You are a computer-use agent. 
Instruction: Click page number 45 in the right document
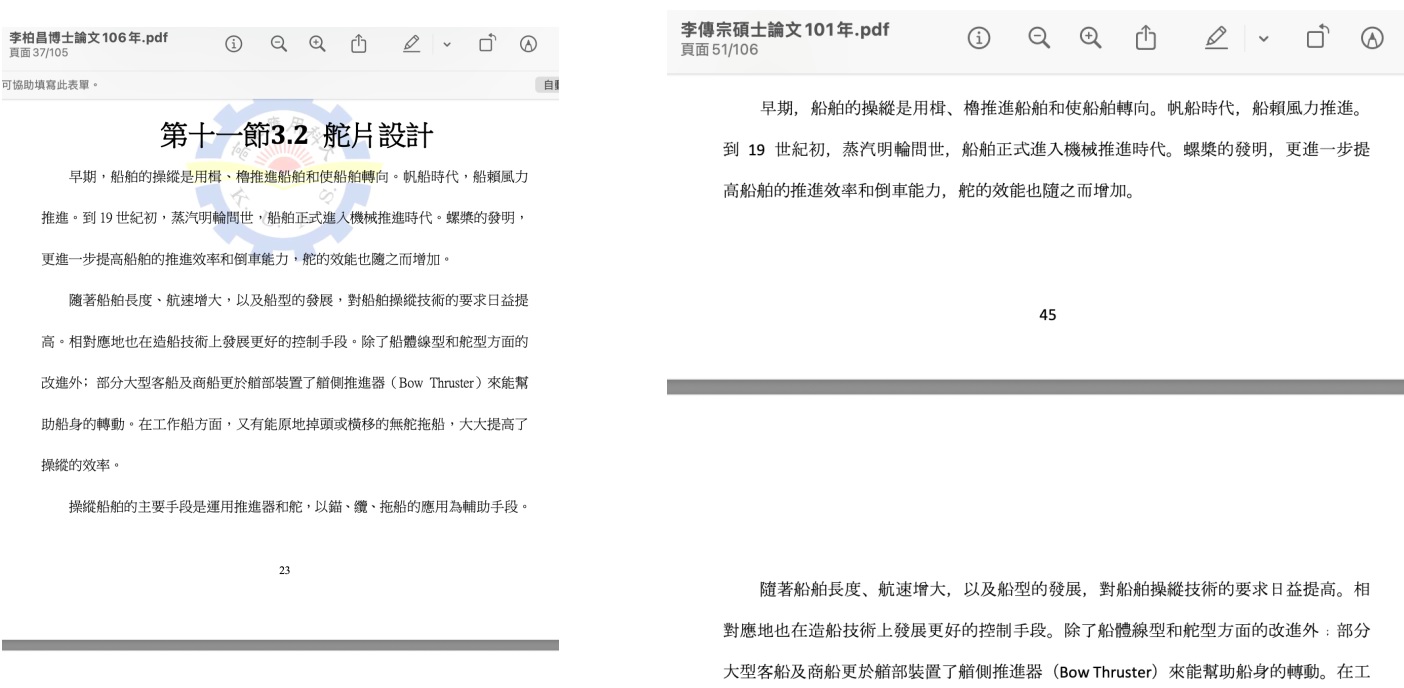[x=1047, y=314]
